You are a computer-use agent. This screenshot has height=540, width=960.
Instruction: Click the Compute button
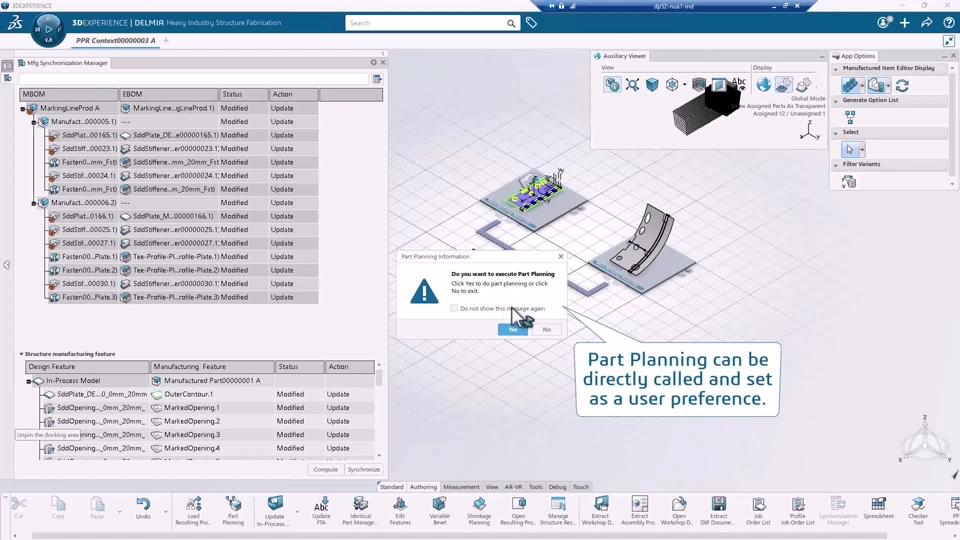(325, 470)
